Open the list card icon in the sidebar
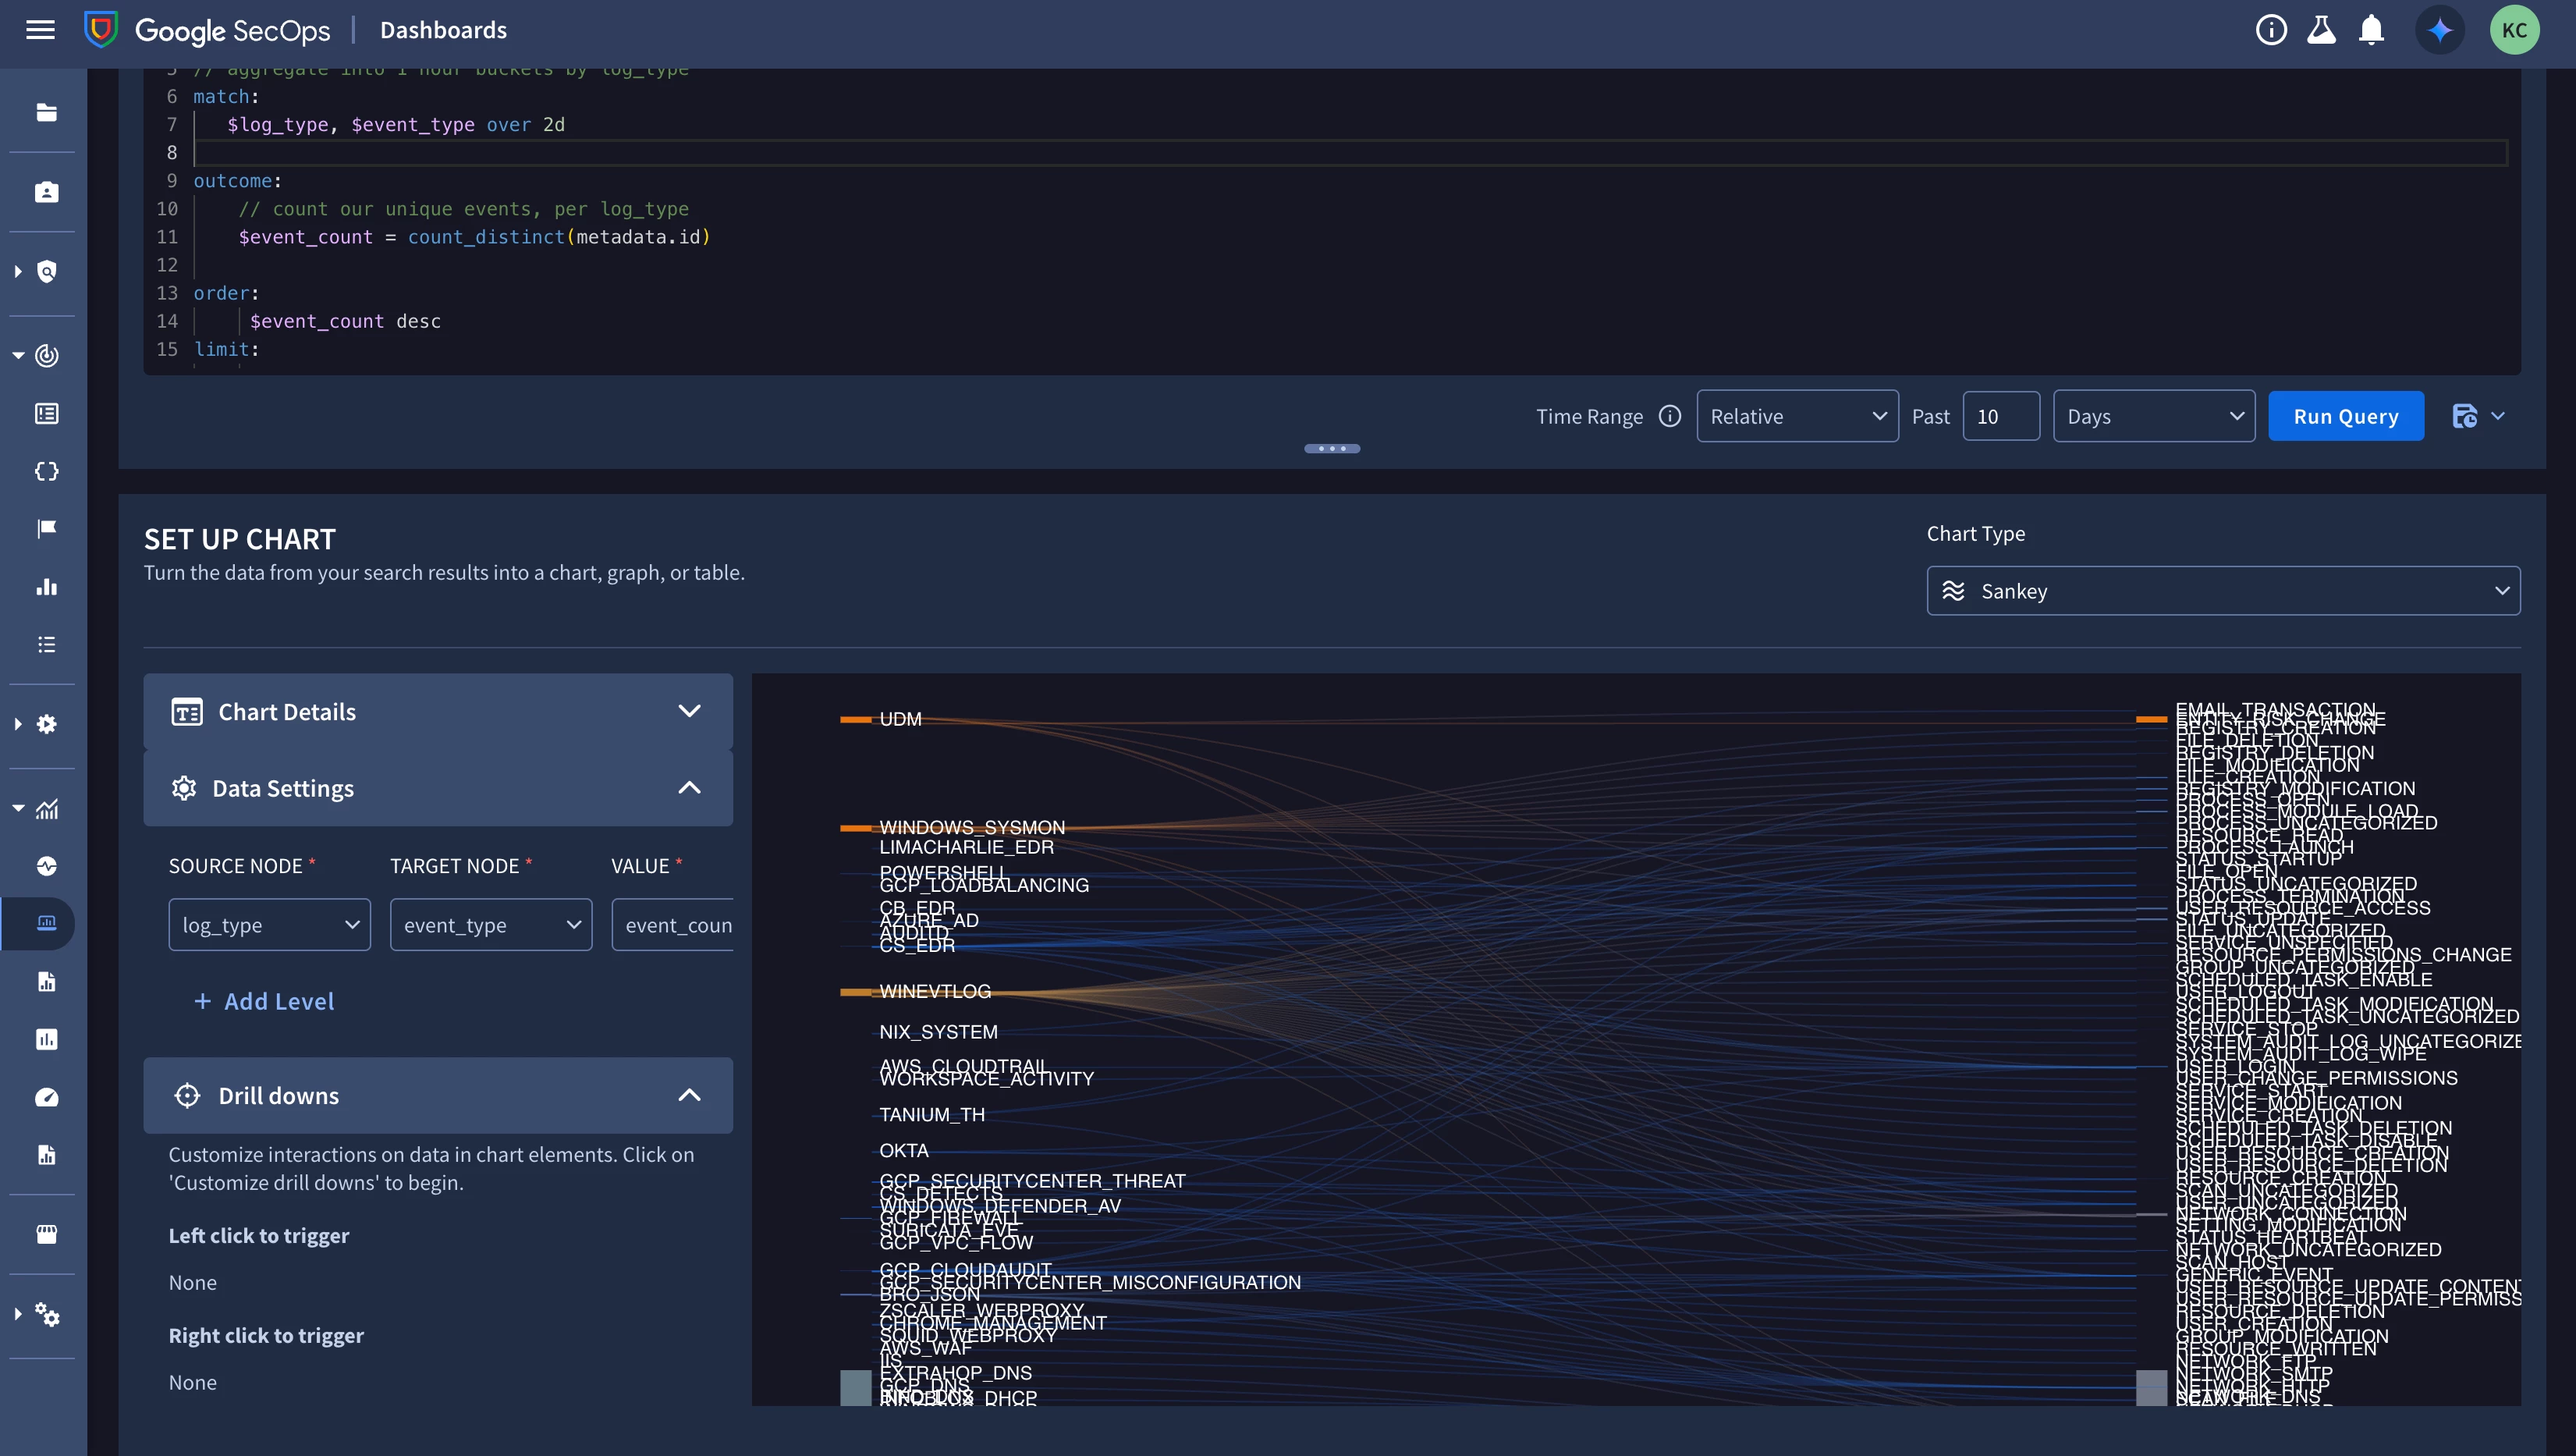 tap(47, 413)
